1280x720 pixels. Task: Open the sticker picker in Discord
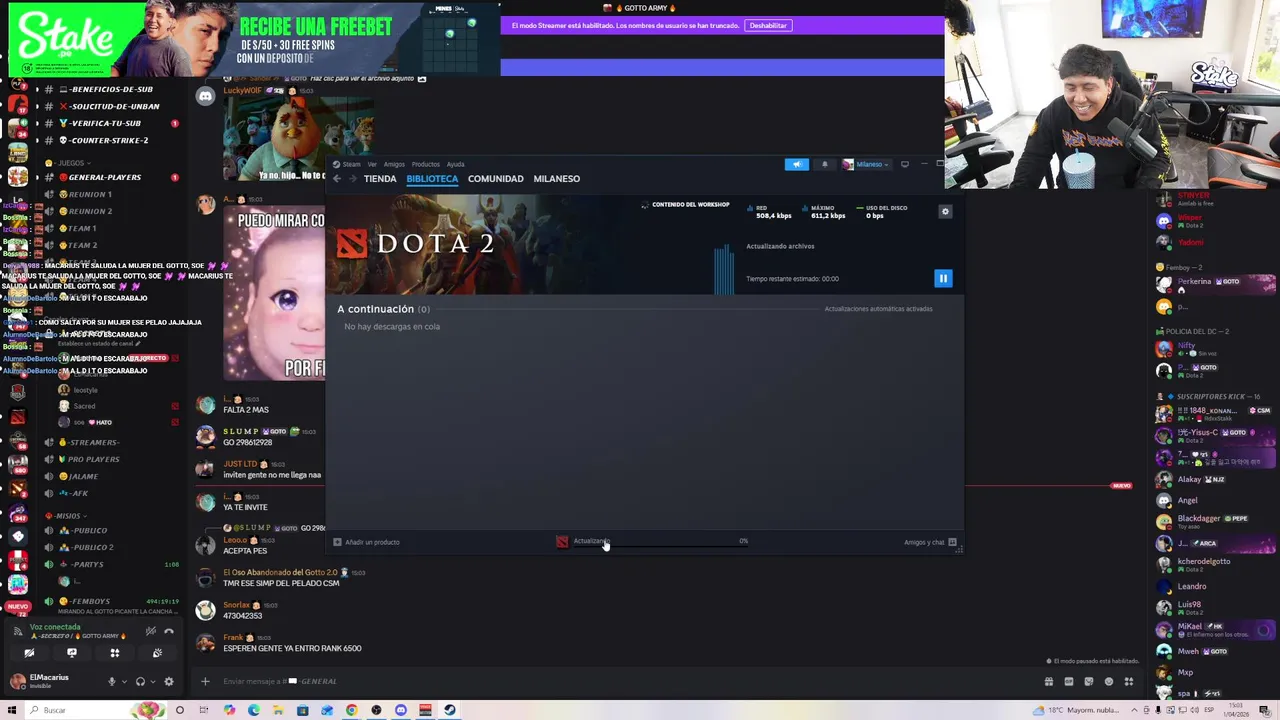[x=1089, y=682]
